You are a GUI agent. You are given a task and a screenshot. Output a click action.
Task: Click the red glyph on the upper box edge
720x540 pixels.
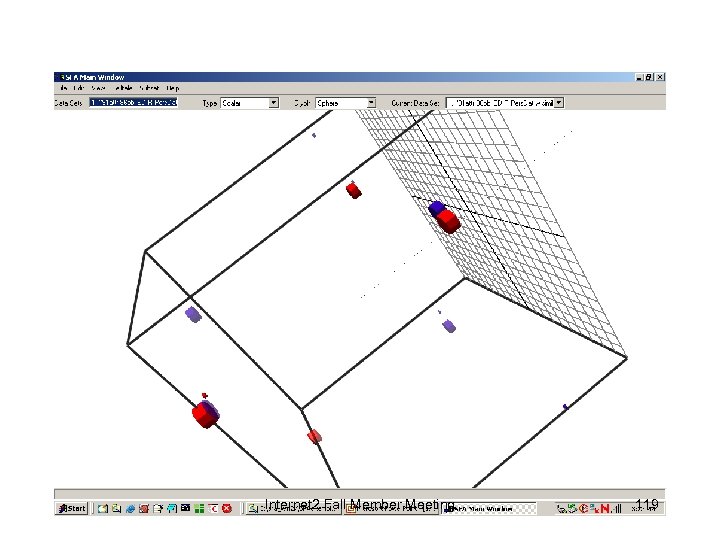(353, 190)
